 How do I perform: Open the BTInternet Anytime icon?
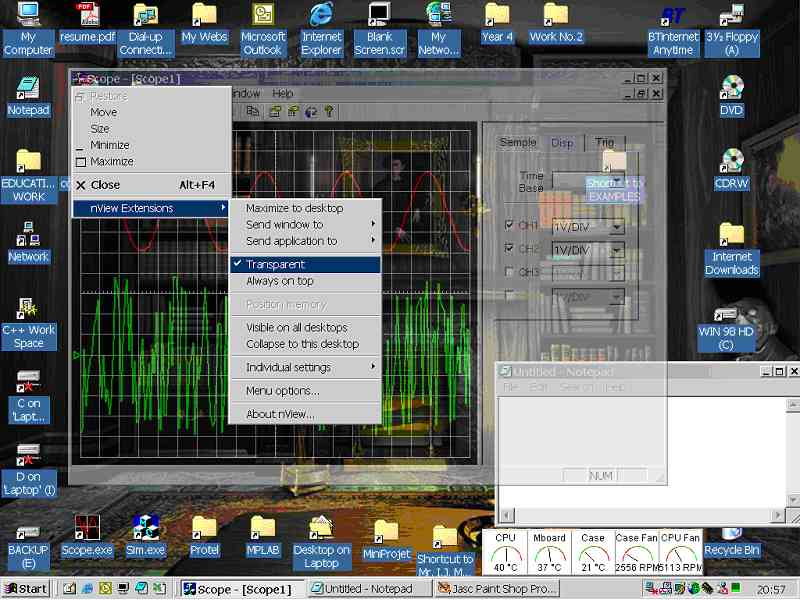(673, 16)
